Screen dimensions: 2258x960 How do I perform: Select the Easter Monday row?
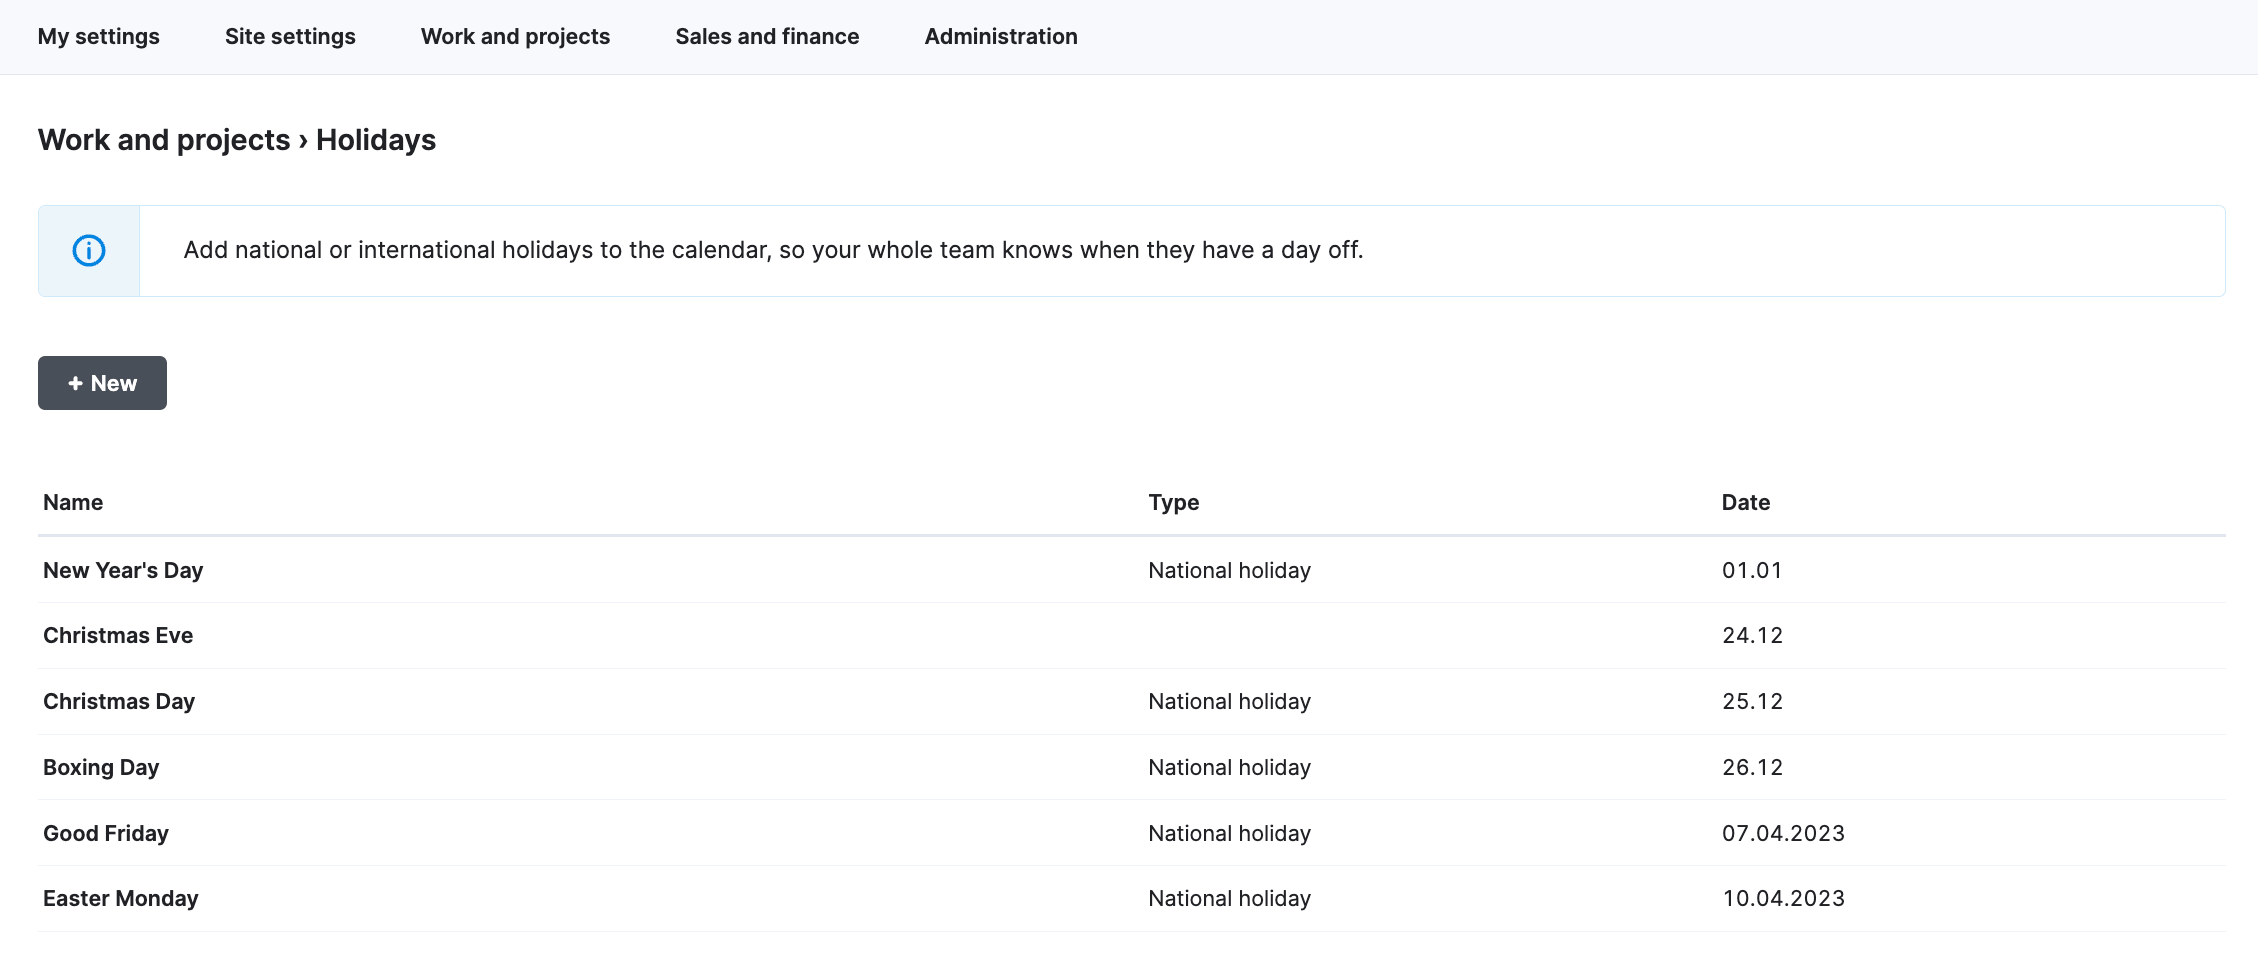click(120, 898)
